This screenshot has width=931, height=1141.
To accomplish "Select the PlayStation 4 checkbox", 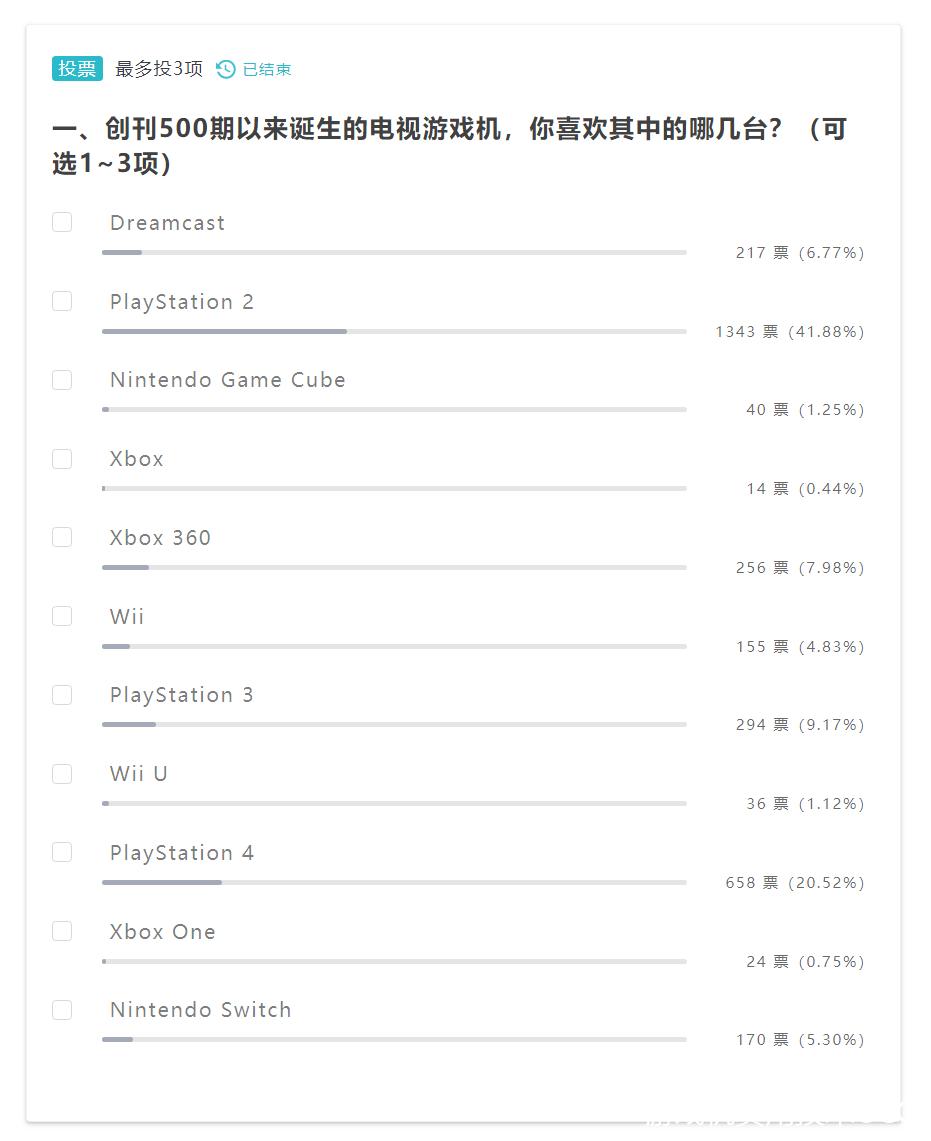I will pos(61,852).
